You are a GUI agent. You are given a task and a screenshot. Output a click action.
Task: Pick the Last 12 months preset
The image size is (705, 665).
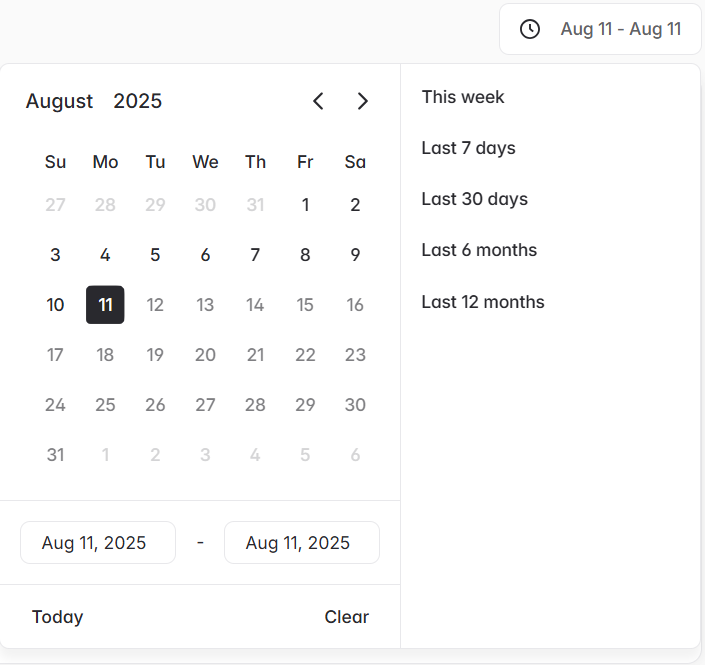[483, 302]
